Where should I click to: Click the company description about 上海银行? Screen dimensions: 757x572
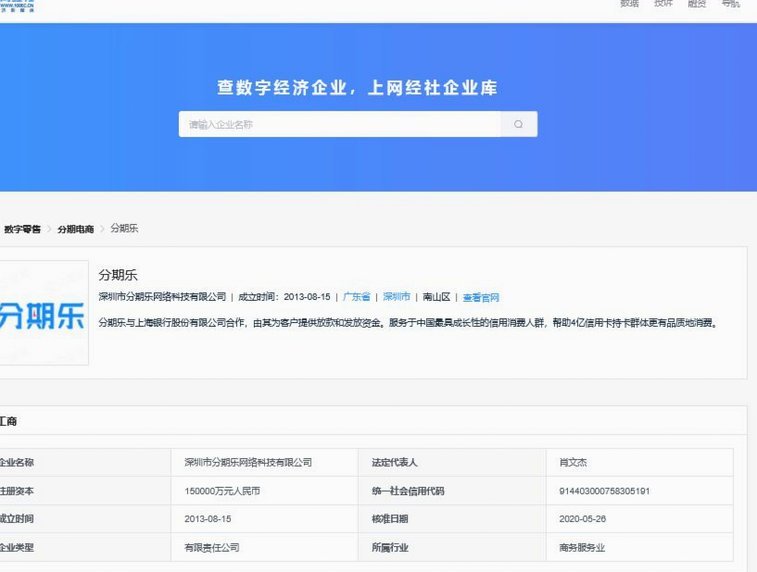click(x=408, y=322)
